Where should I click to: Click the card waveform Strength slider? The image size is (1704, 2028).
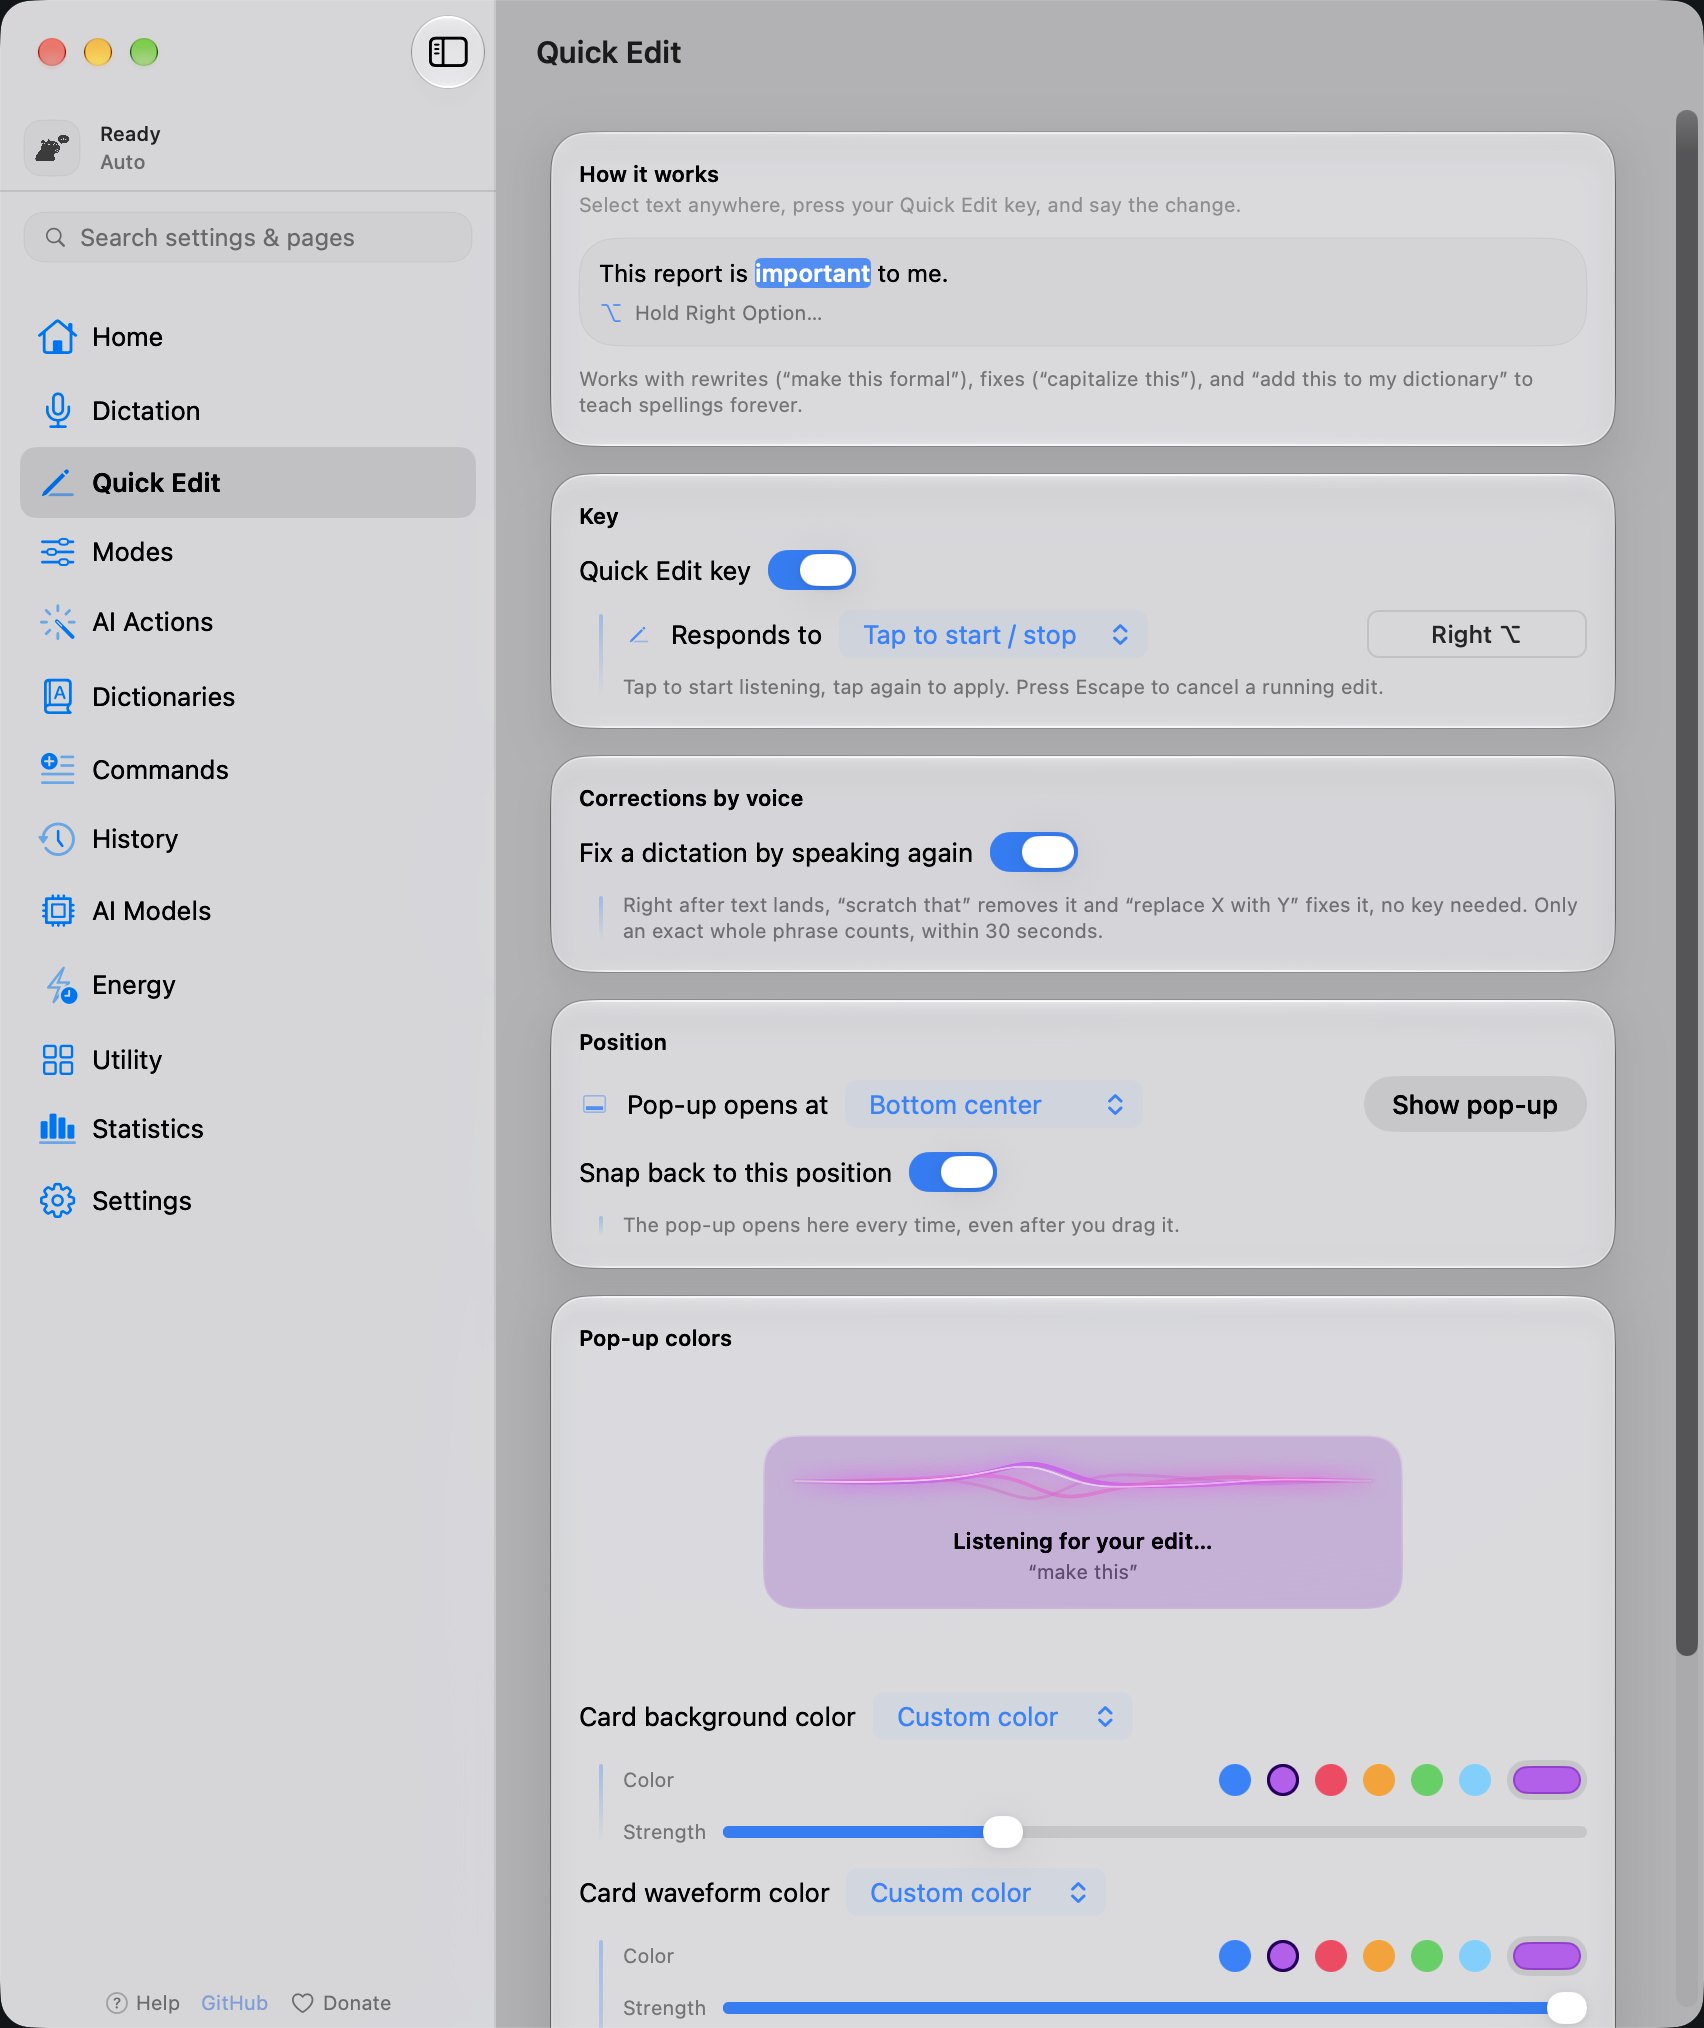1154,2008
